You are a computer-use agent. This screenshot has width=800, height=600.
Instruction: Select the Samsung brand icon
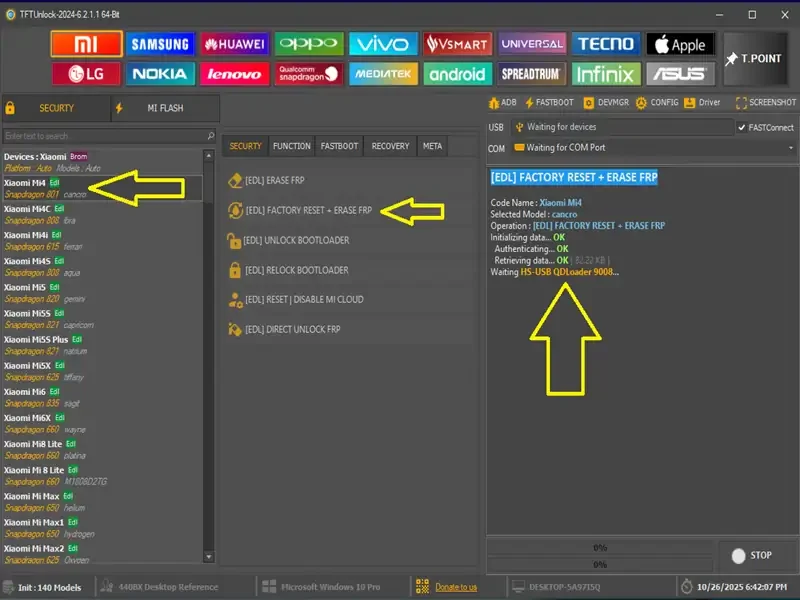click(161, 44)
